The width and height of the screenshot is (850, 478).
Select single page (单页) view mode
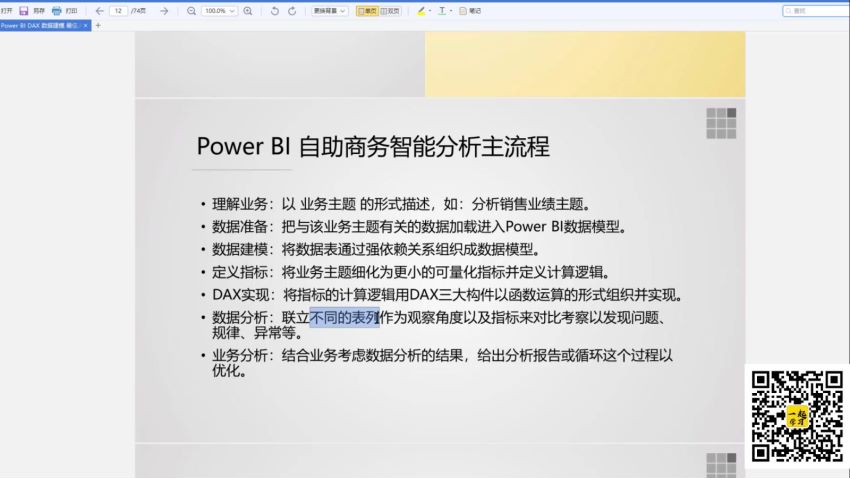(x=367, y=11)
